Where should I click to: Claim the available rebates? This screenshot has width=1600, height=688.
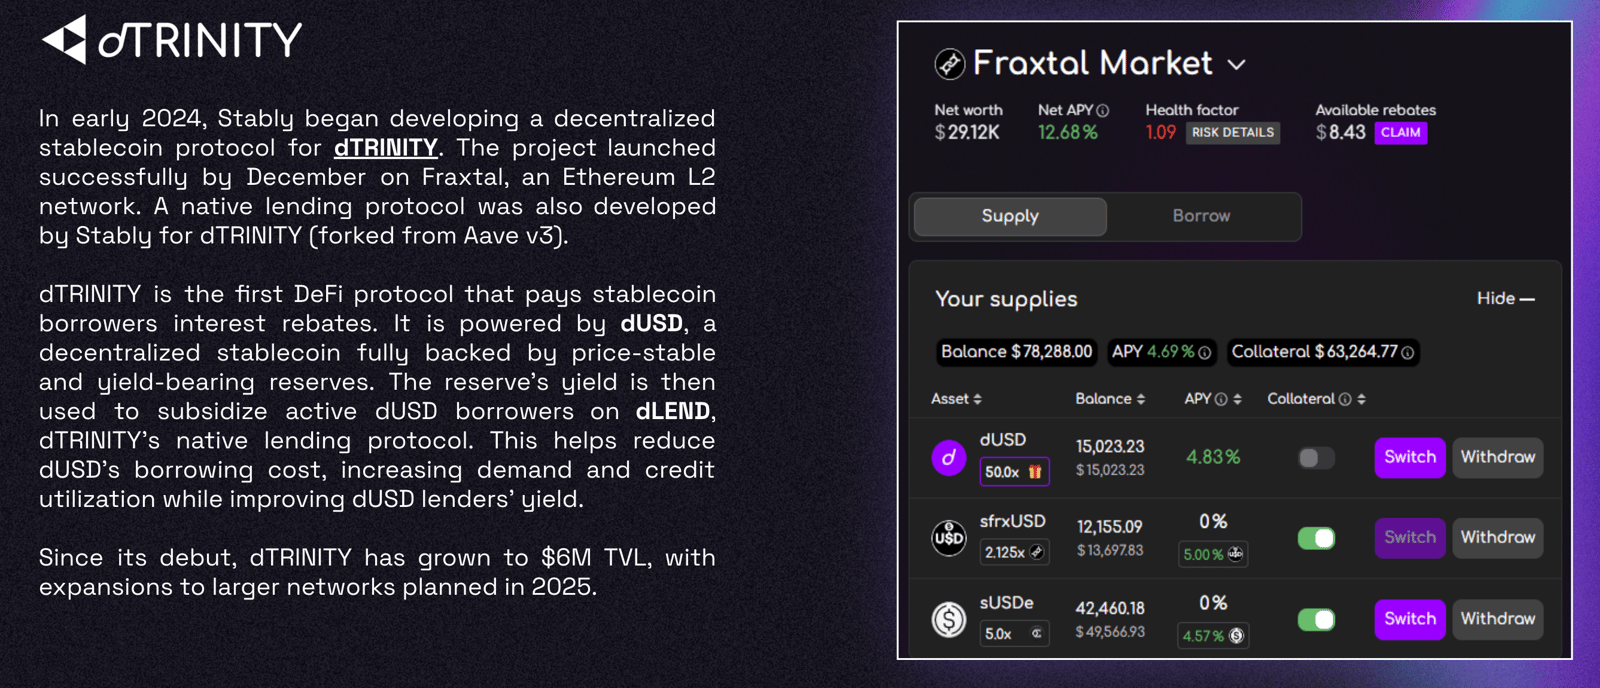click(x=1401, y=133)
